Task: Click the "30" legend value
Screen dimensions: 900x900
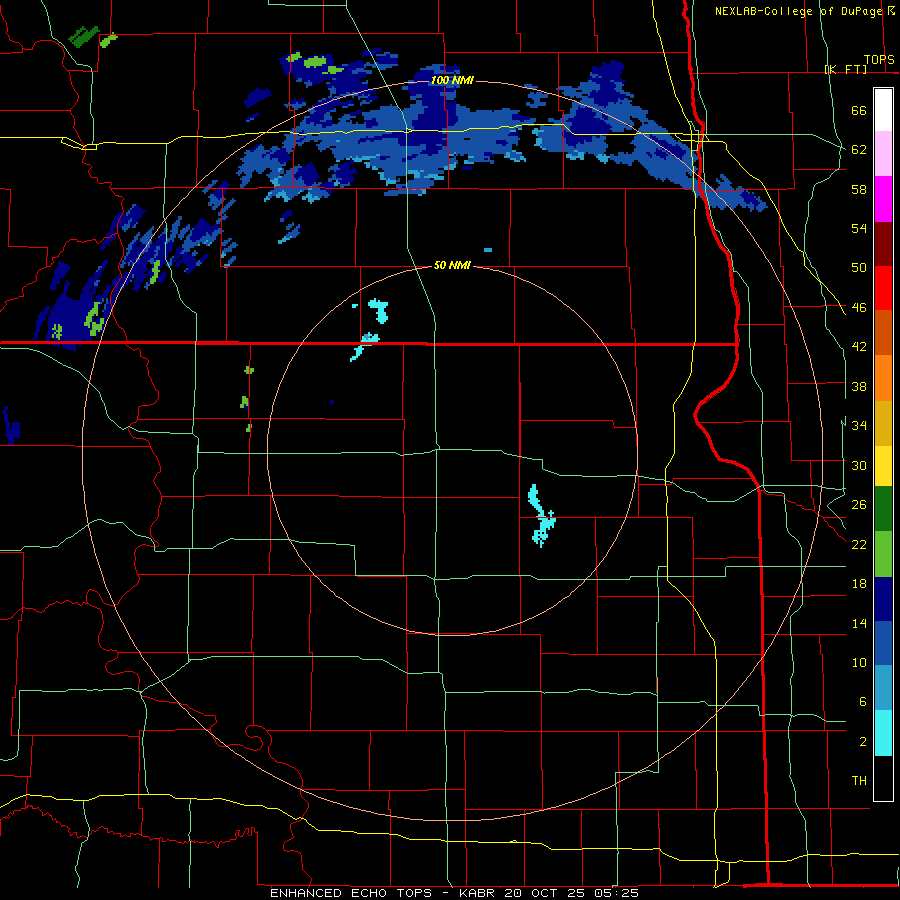Action: (x=859, y=465)
